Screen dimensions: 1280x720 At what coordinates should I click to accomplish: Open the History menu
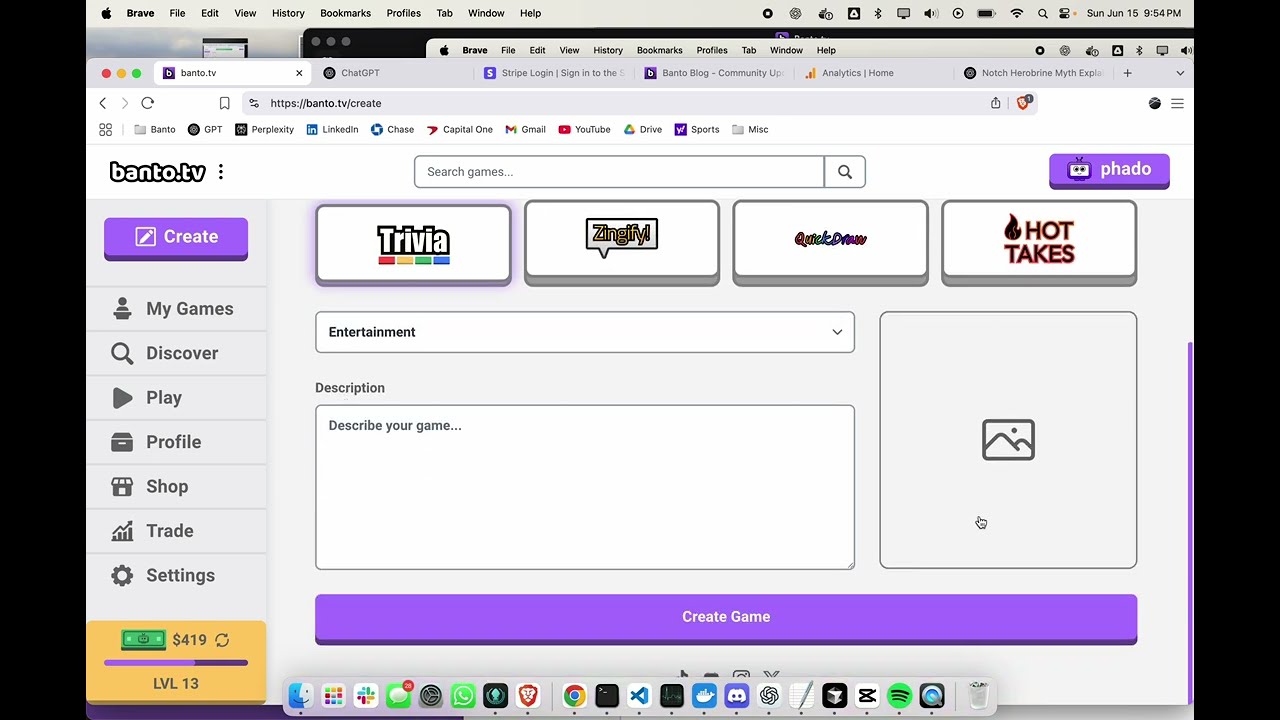[288, 13]
